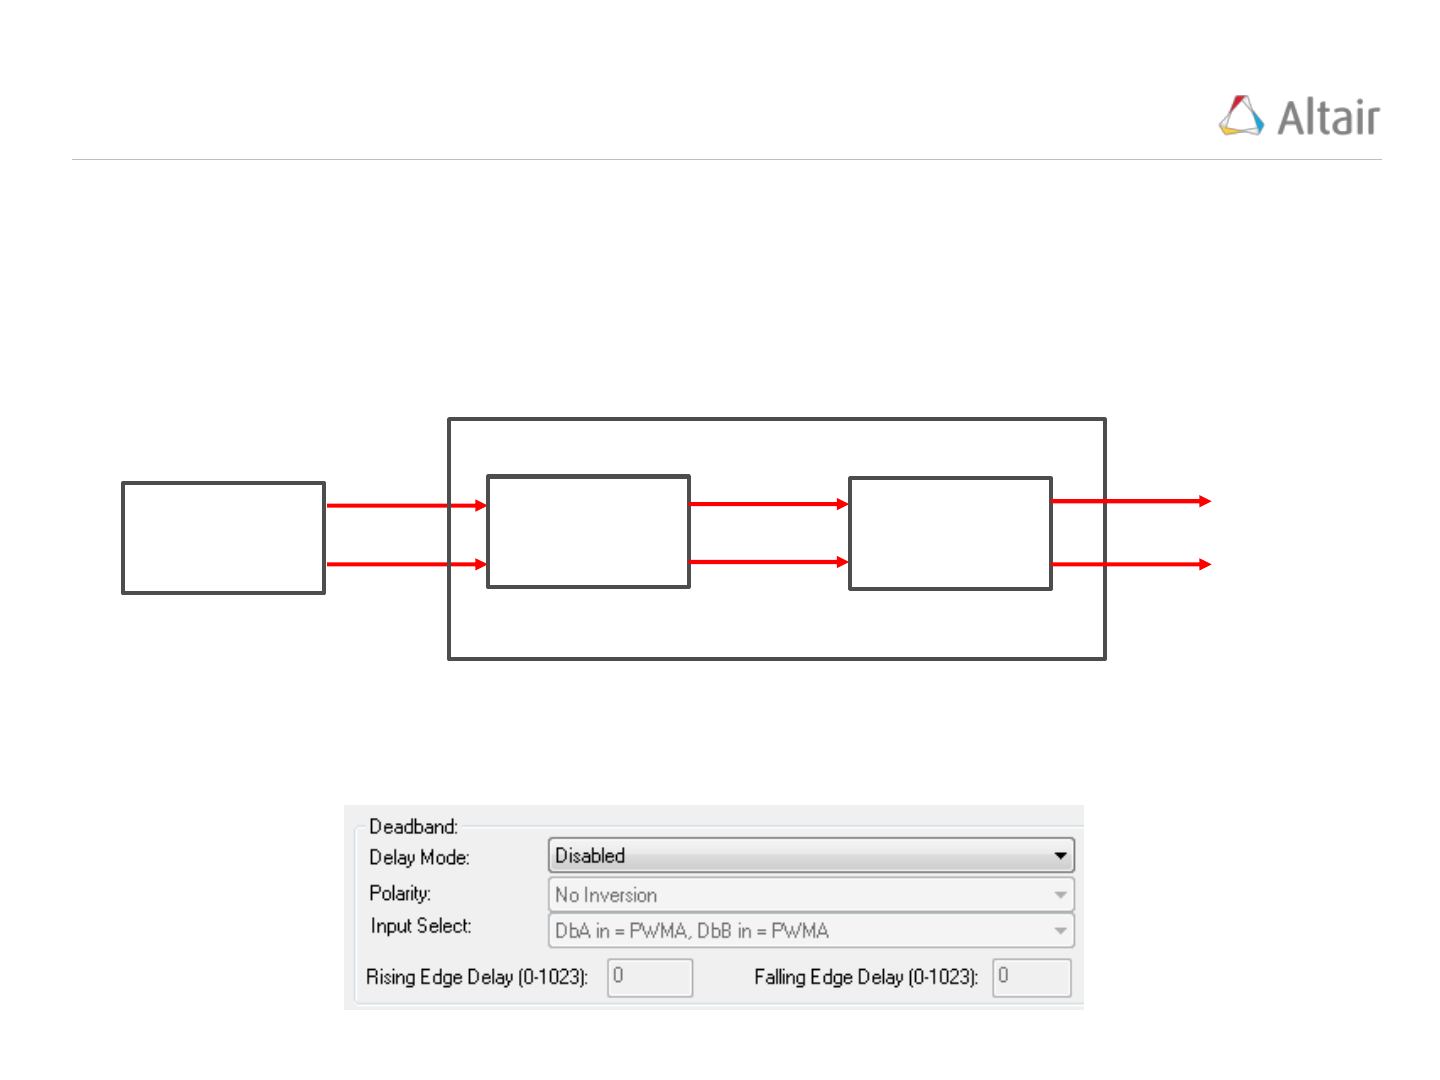The height and width of the screenshot is (1080, 1440).
Task: Click the "Input Select:" label
Action: point(421,926)
